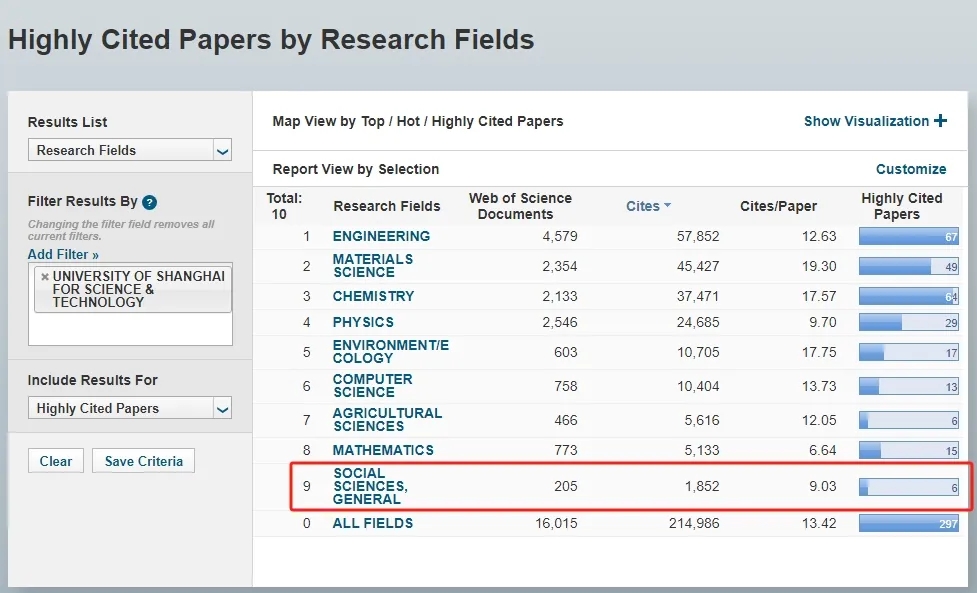Viewport: 977px width, 593px height.
Task: Open the COMPUTER SCIENCE field link
Action: [372, 385]
